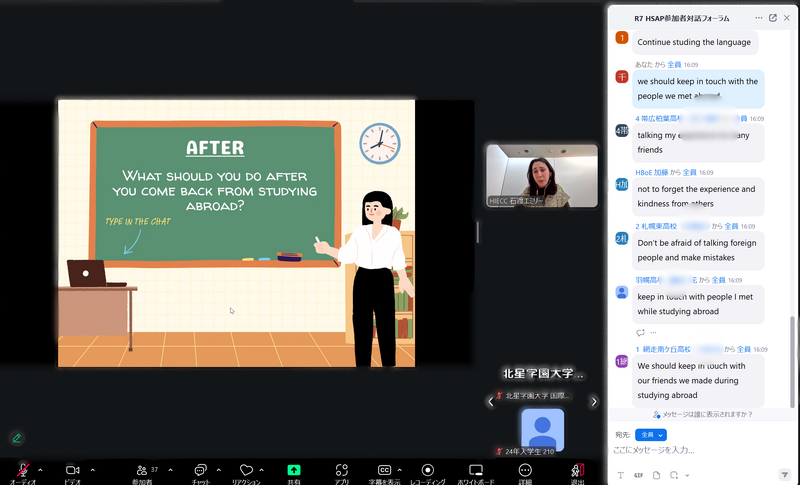Click the recording icon

pos(428,470)
